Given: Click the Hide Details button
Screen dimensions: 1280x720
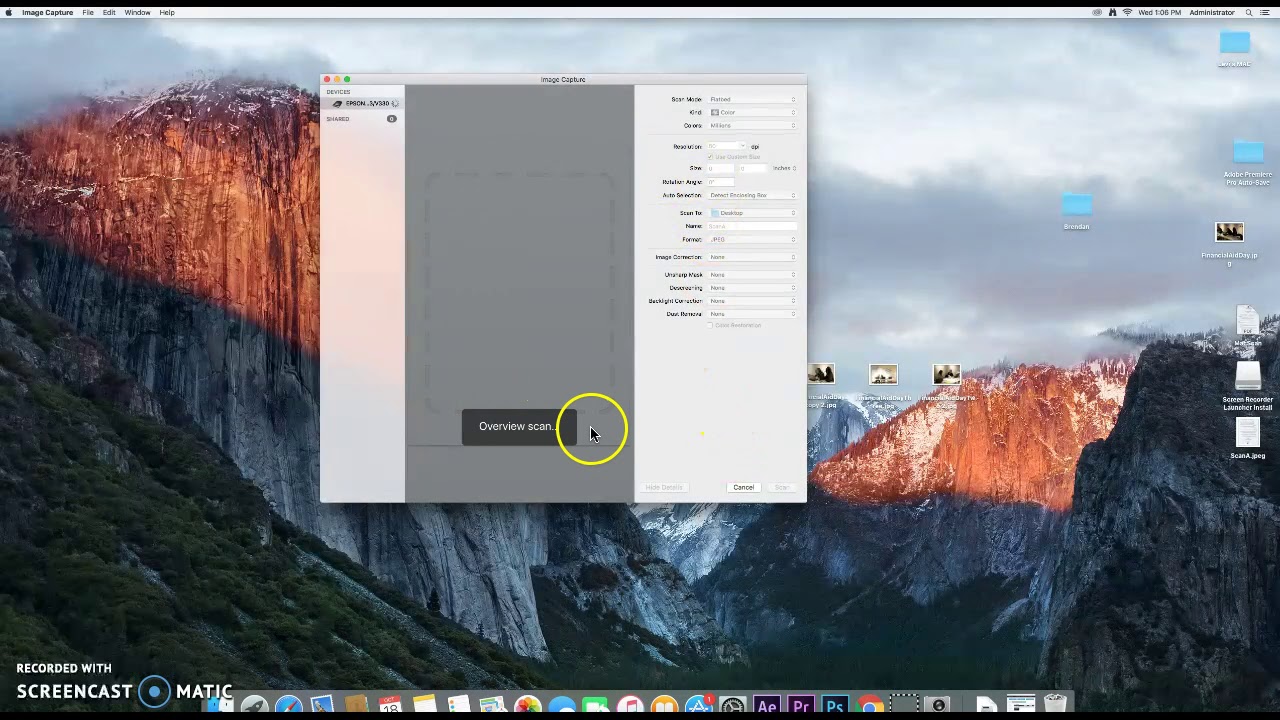Looking at the screenshot, I should (x=664, y=487).
